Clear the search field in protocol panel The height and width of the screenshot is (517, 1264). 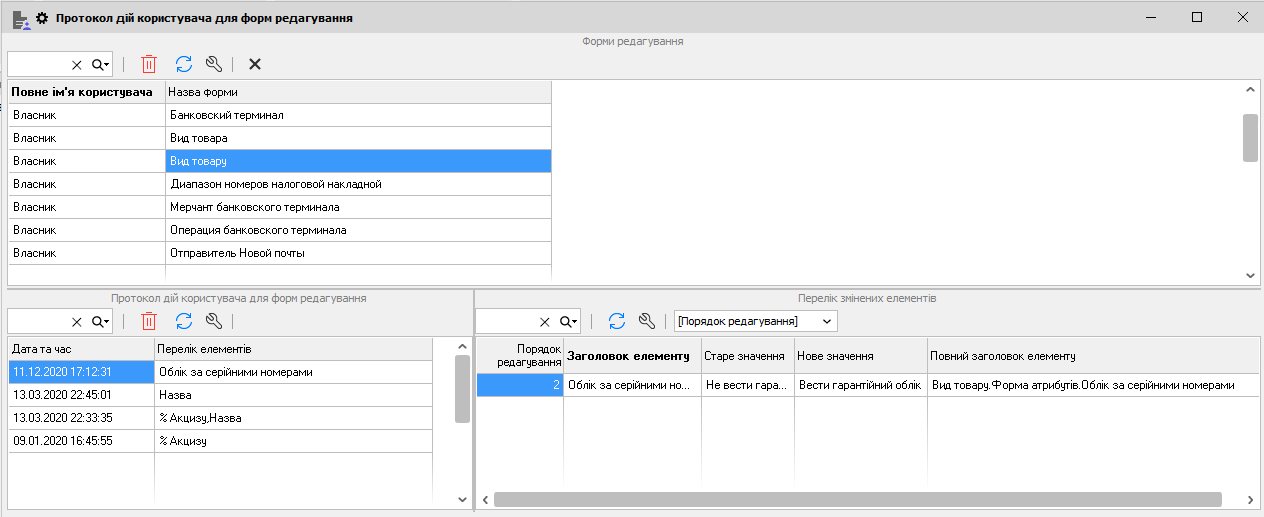(x=77, y=321)
